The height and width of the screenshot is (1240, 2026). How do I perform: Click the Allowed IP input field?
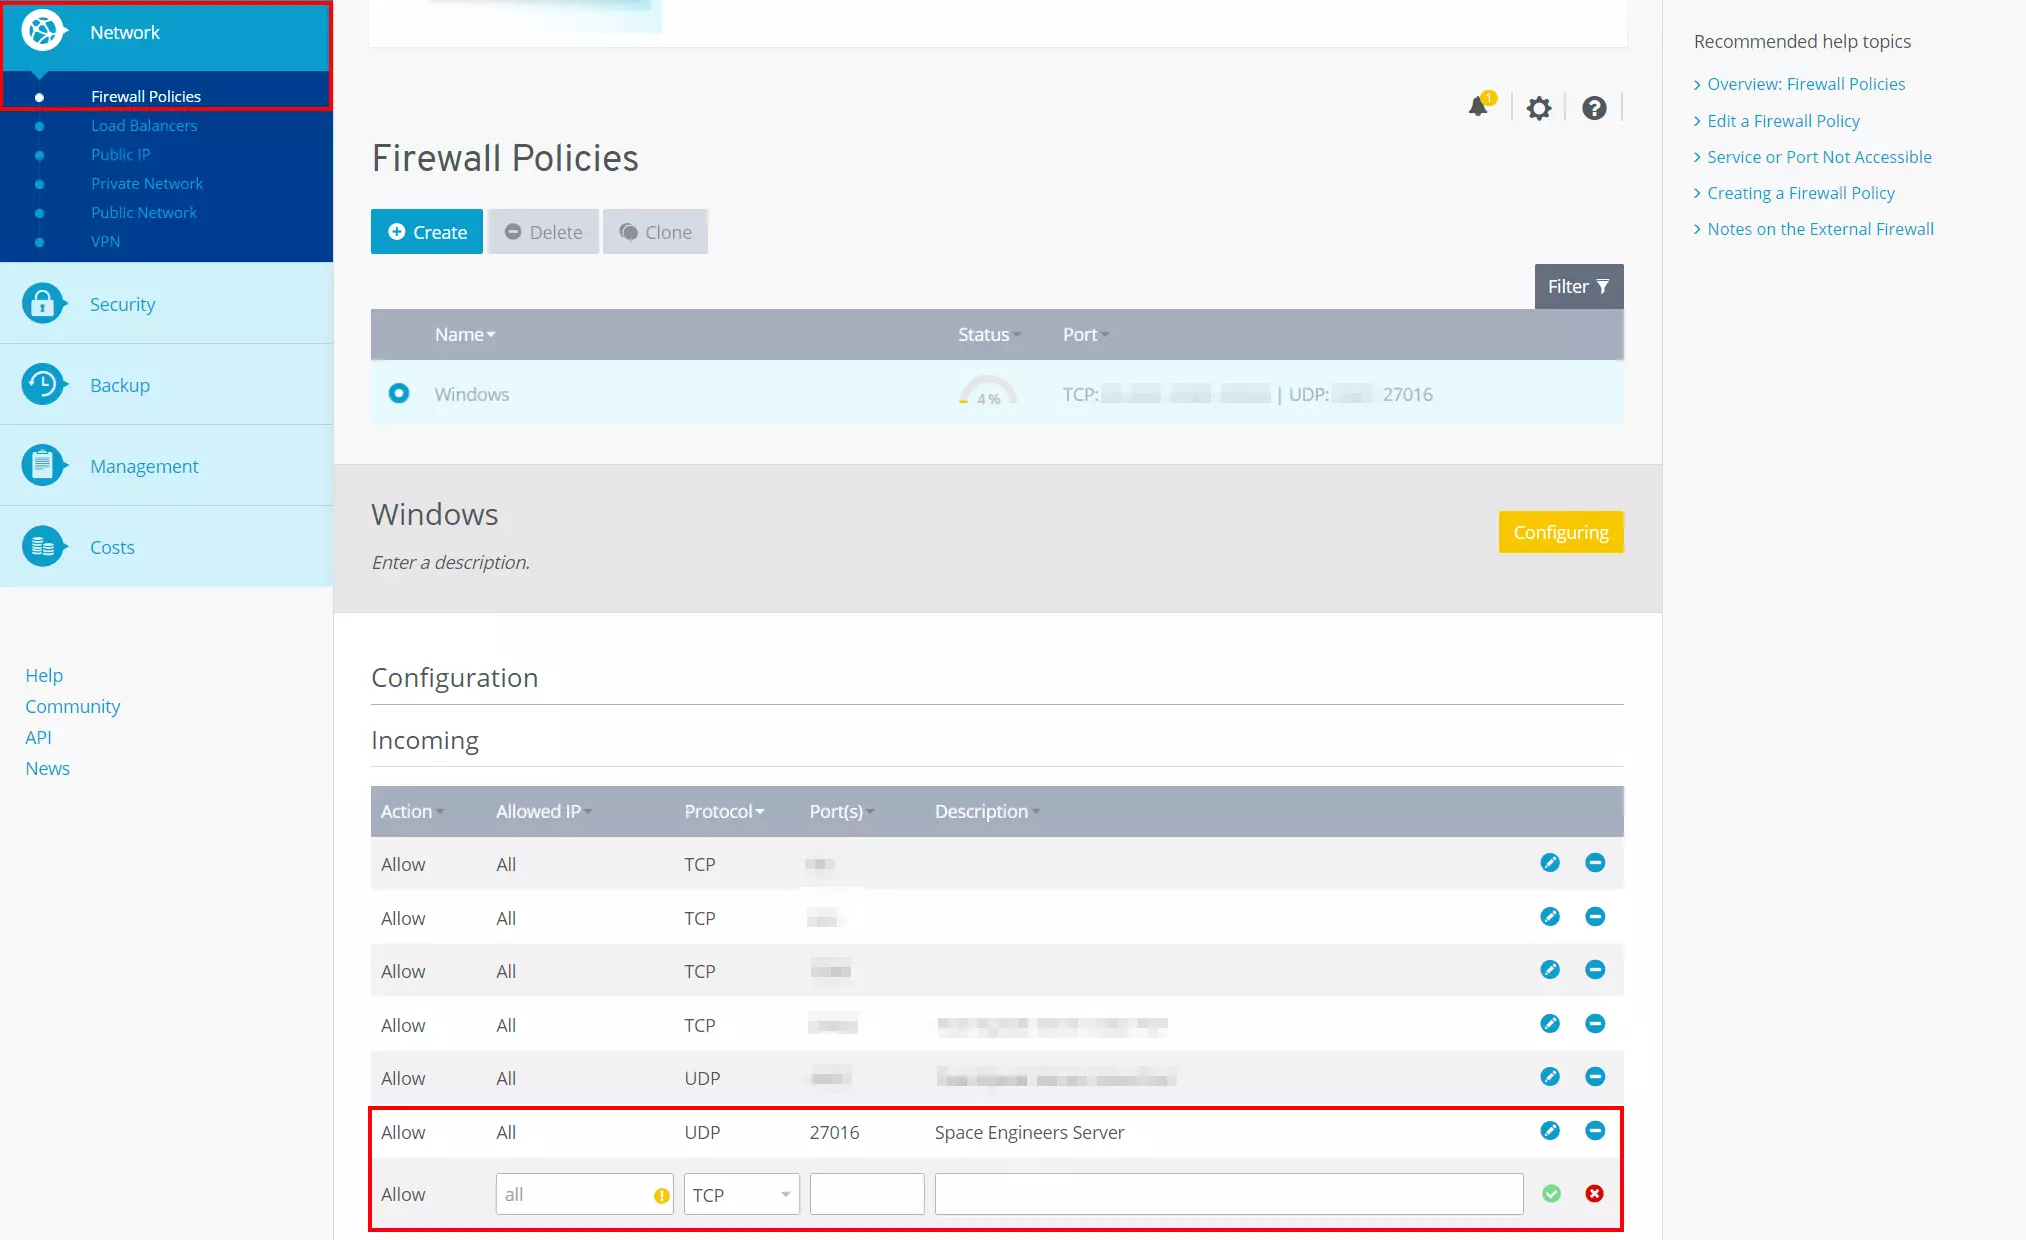point(584,1194)
